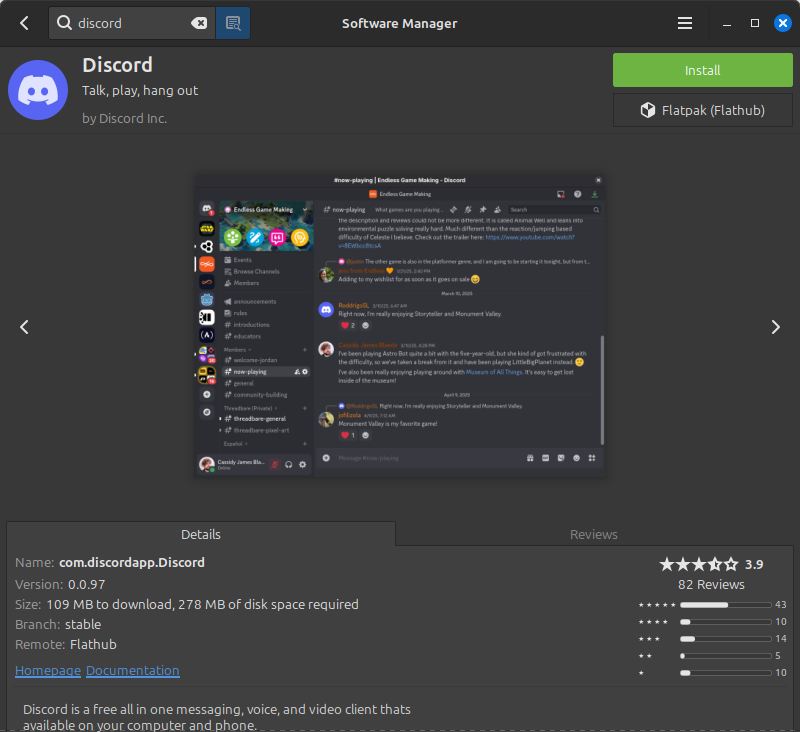Open the Homepage link
Viewport: 800px width, 732px height.
click(48, 670)
